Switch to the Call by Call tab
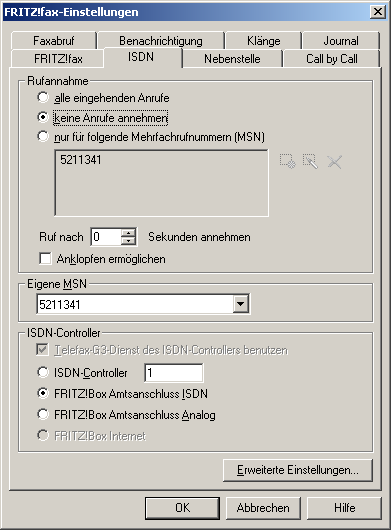391x530 pixels. click(x=332, y=59)
